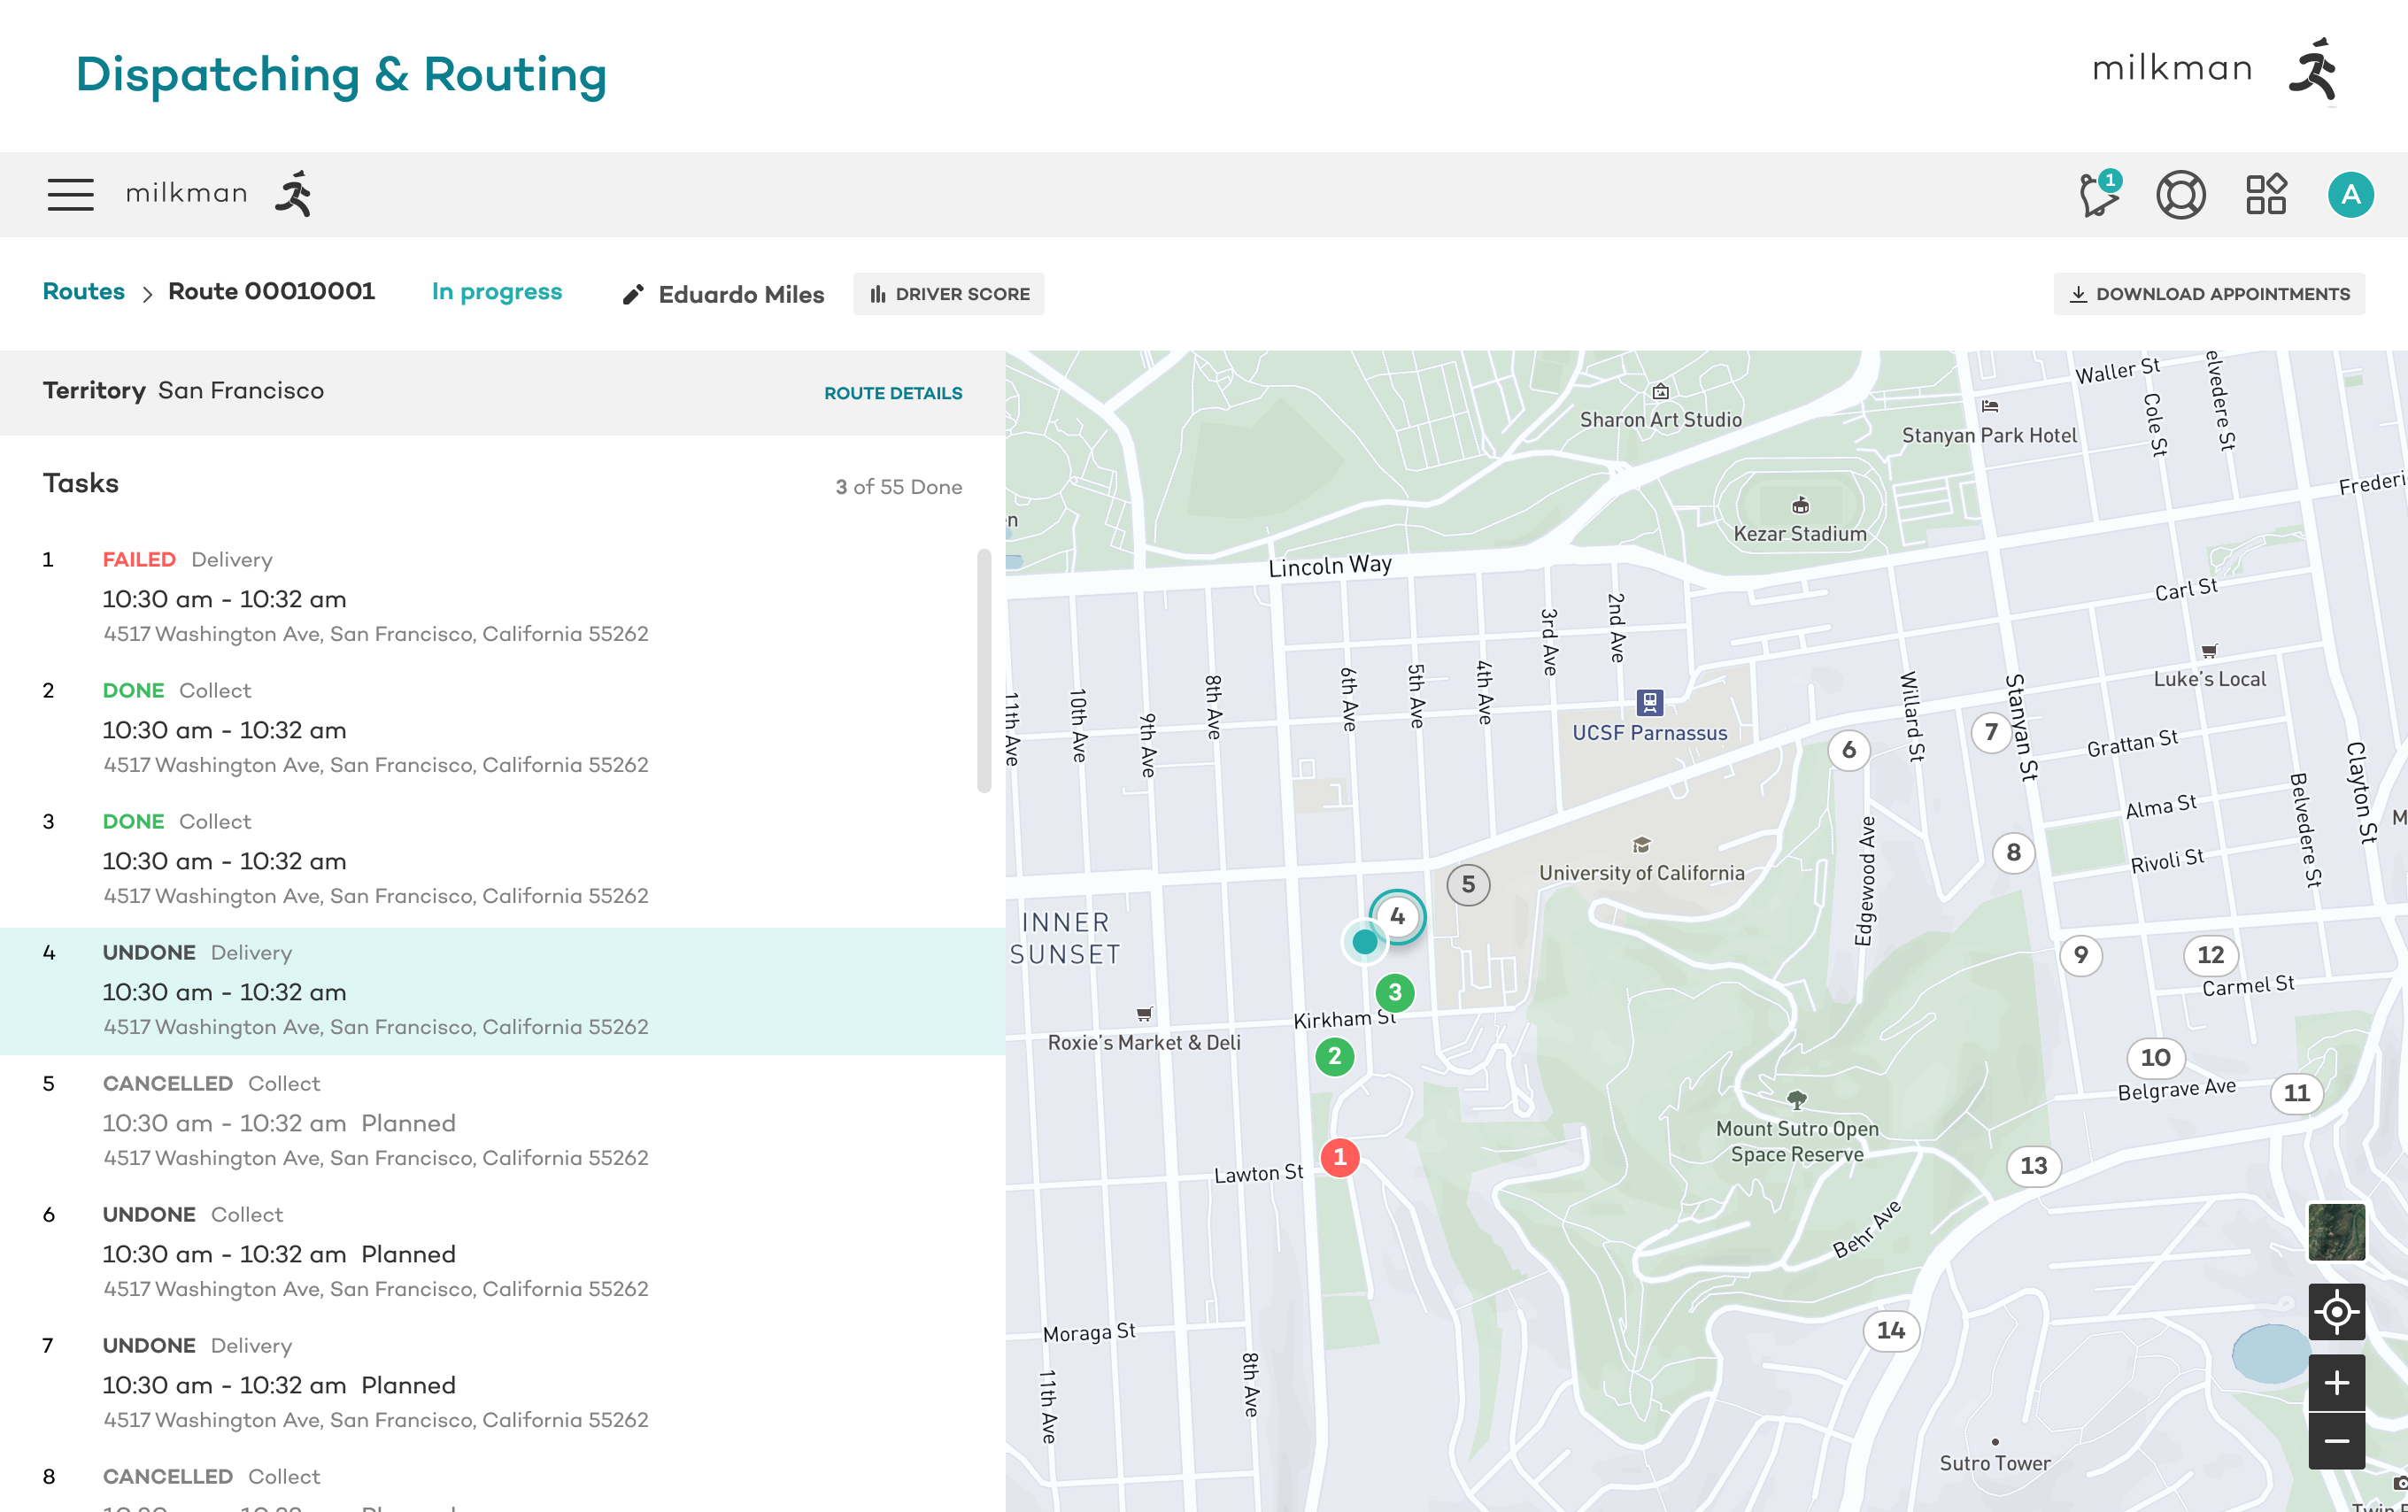Click the green stop 3 map marker

pos(1394,993)
